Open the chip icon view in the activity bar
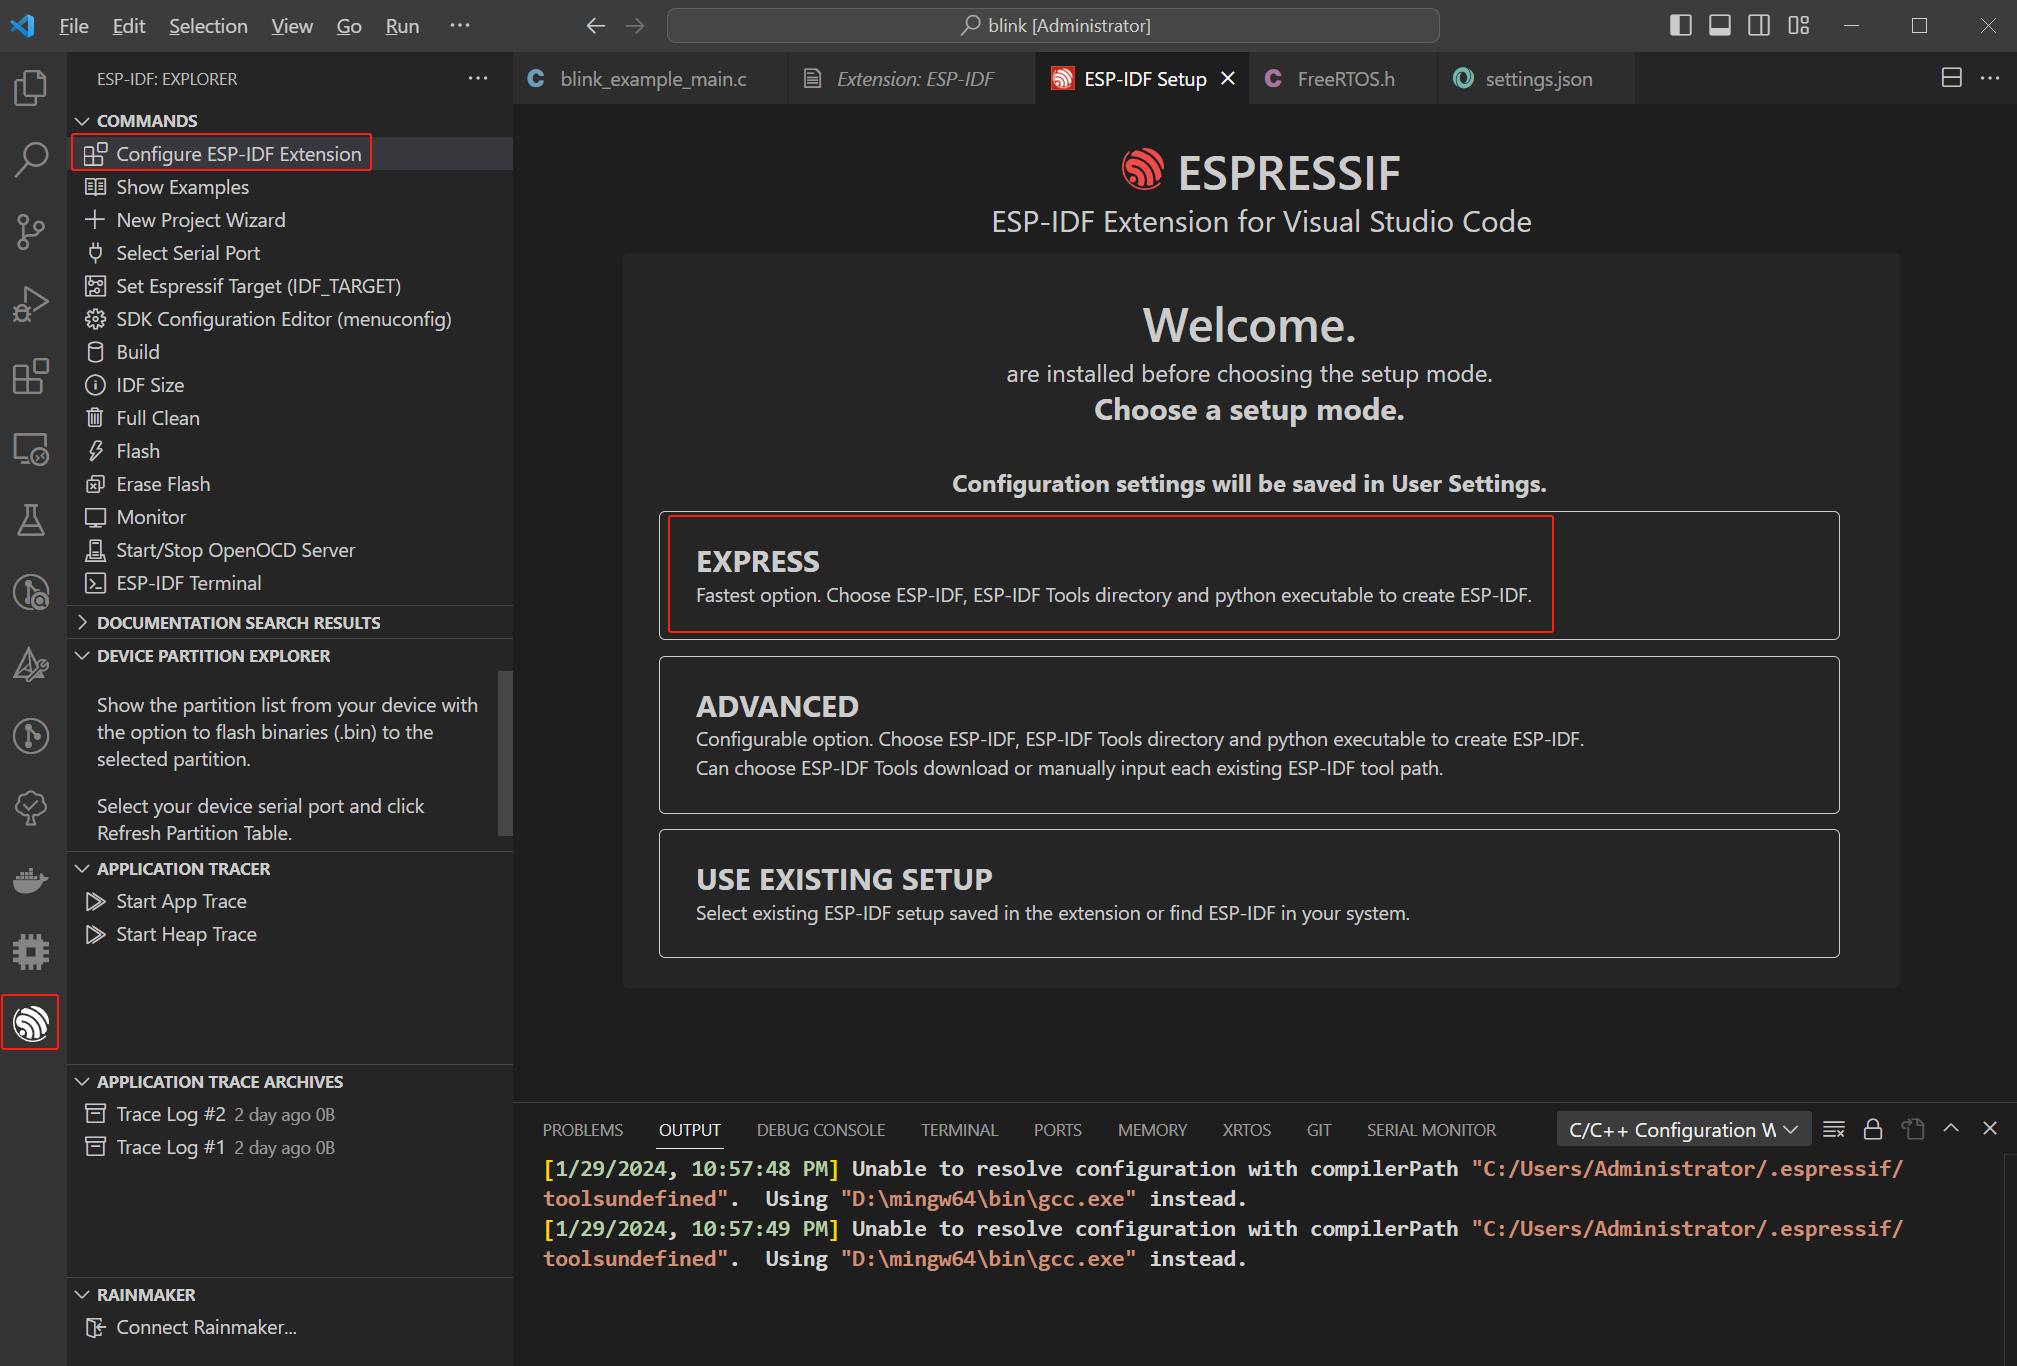Image resolution: width=2017 pixels, height=1366 pixels. point(31,951)
